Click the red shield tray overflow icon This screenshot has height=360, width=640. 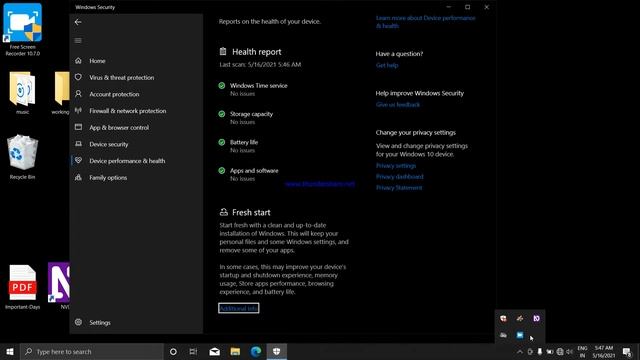tap(503, 318)
